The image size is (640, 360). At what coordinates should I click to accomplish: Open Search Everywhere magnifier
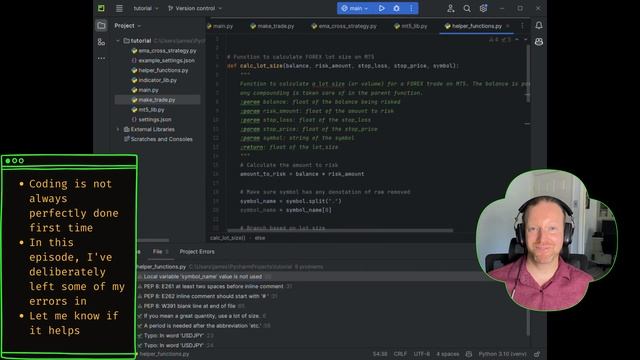467,8
